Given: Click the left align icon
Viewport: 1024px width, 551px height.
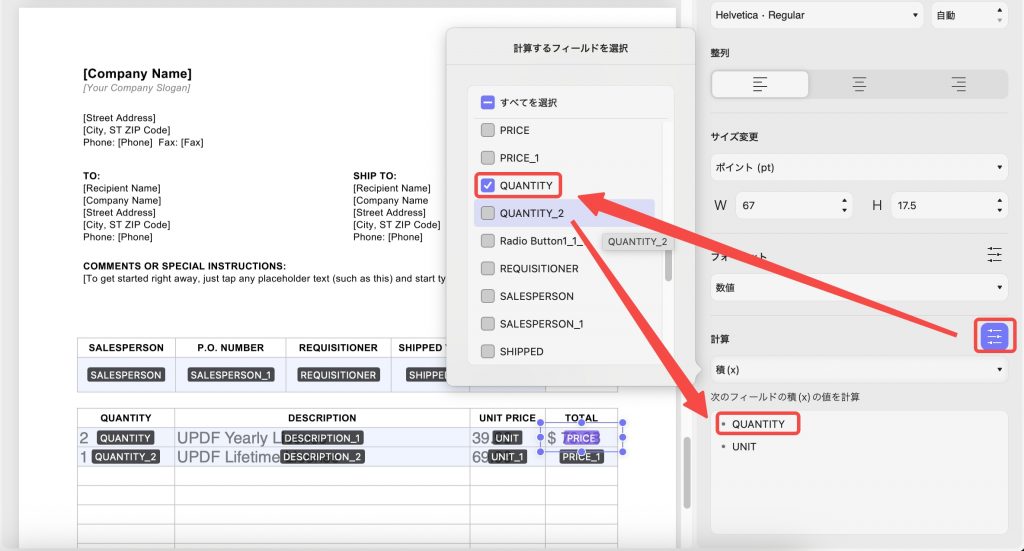Looking at the screenshot, I should point(760,84).
